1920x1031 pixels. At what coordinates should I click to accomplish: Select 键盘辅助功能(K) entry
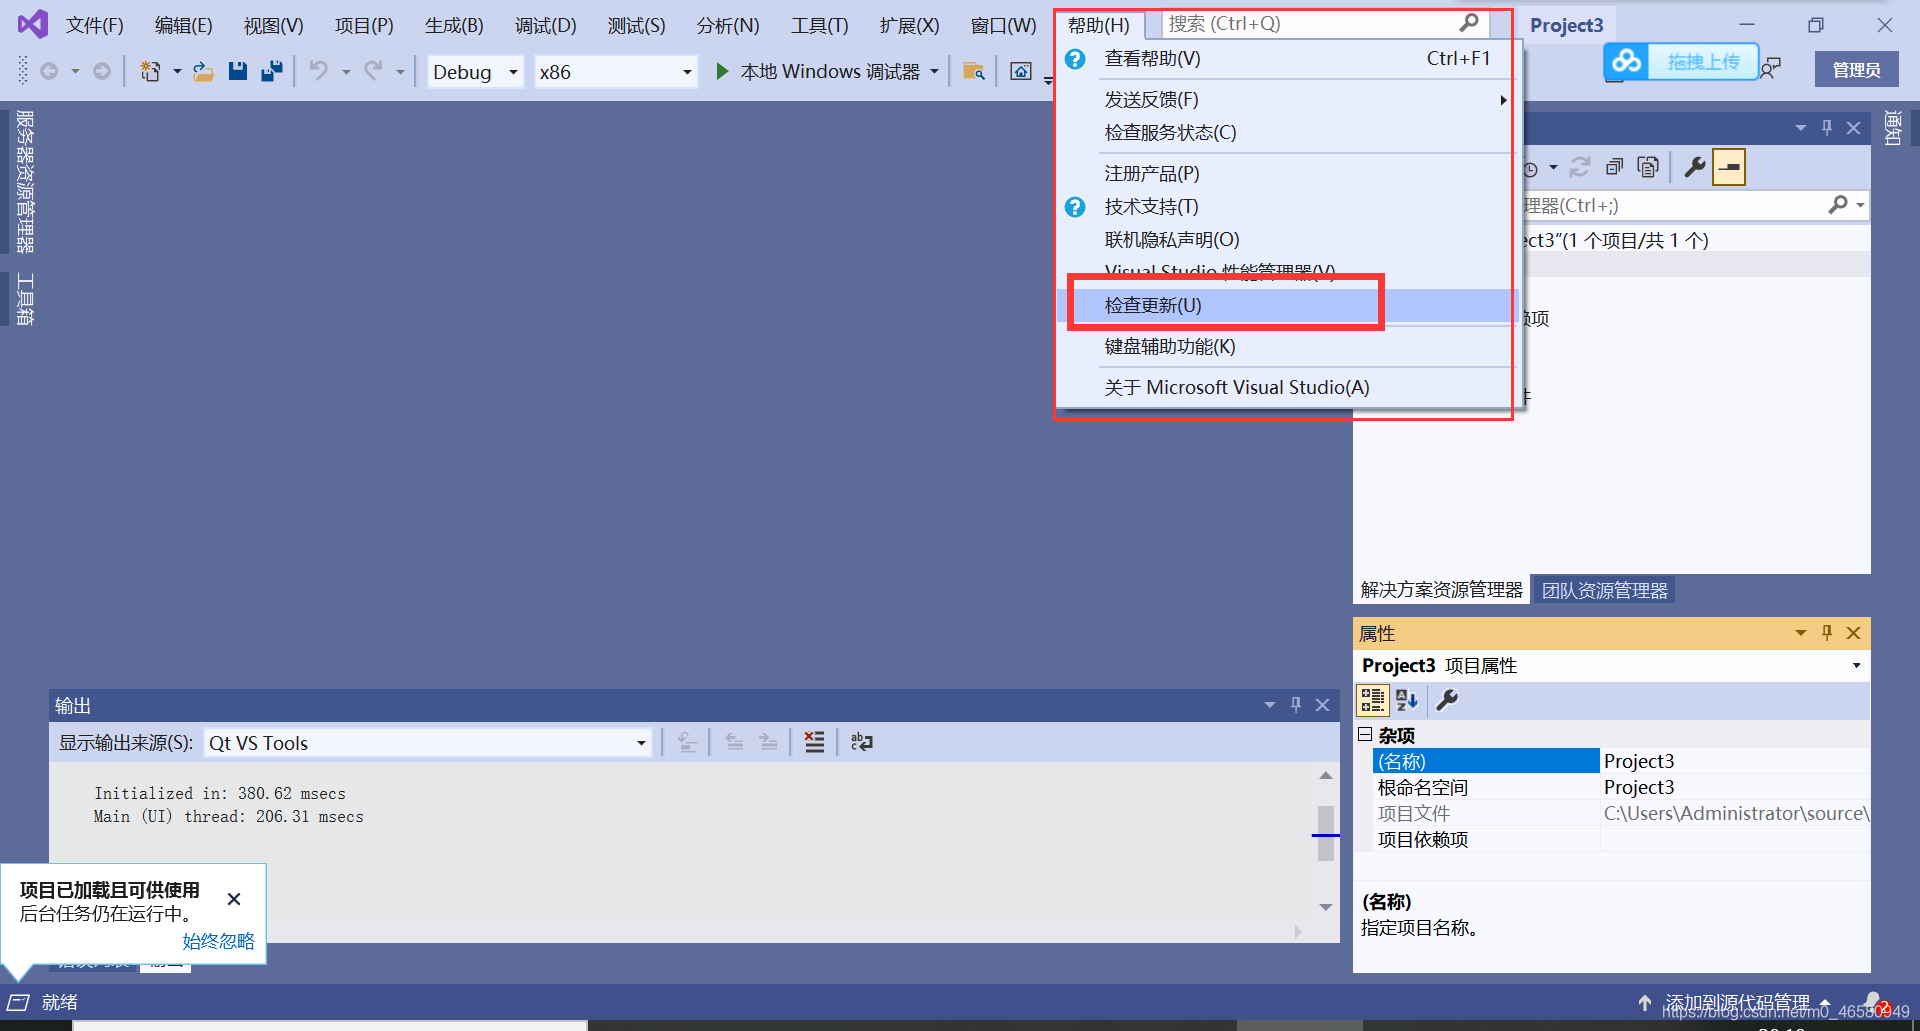tap(1288, 346)
